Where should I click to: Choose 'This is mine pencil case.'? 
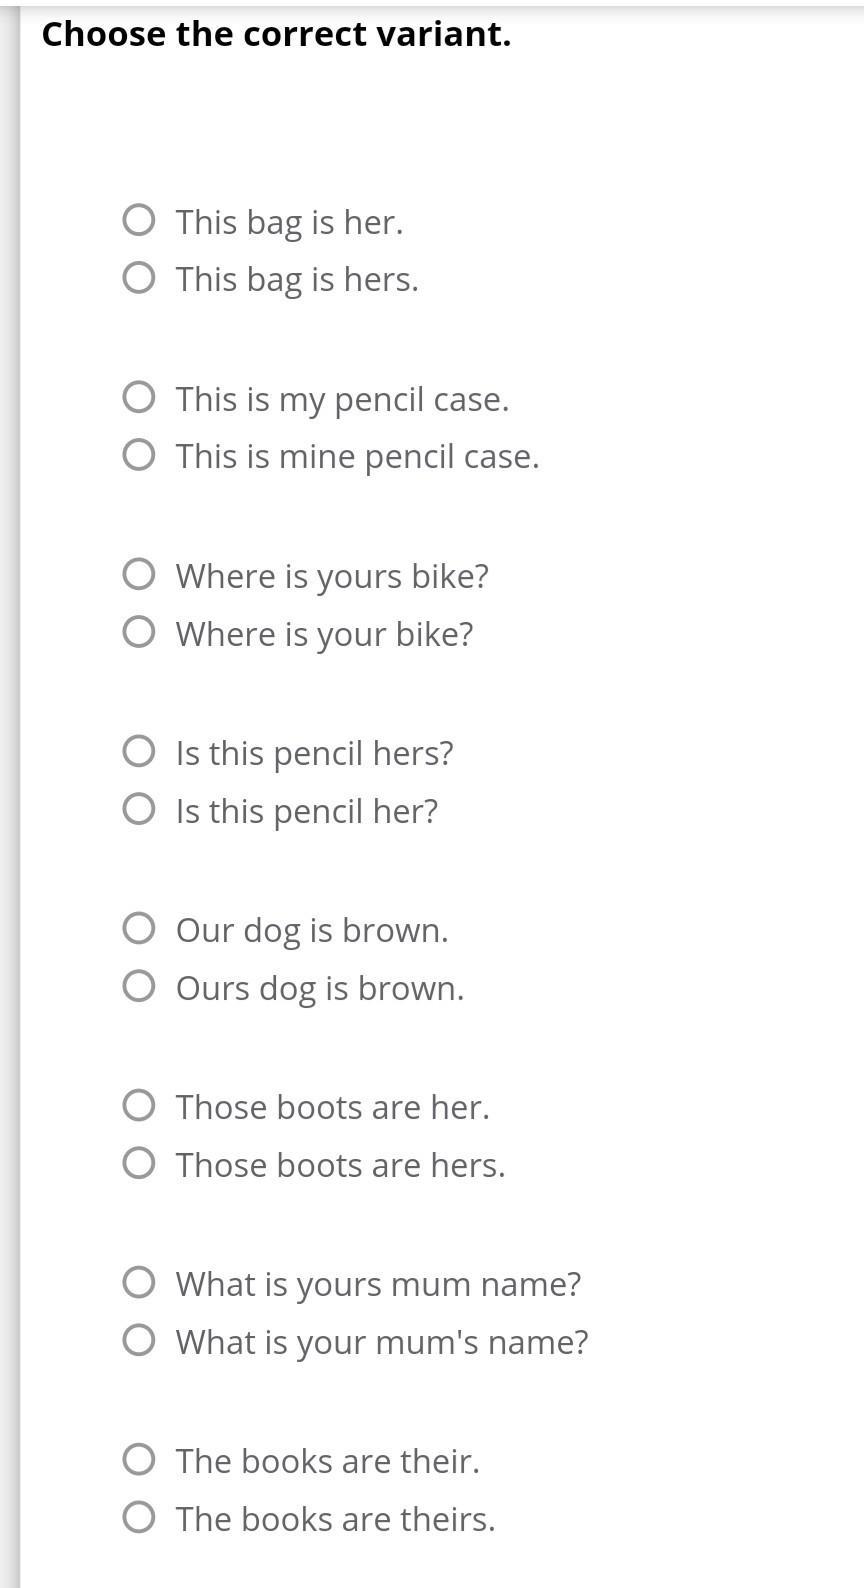[x=139, y=455]
